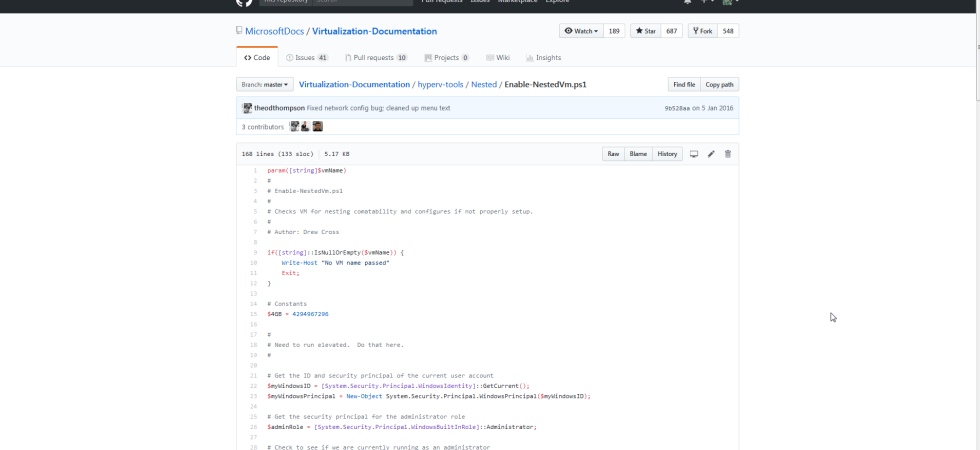Click the 'Exit;' code line
Image resolution: width=980 pixels, height=450 pixels.
click(291, 272)
